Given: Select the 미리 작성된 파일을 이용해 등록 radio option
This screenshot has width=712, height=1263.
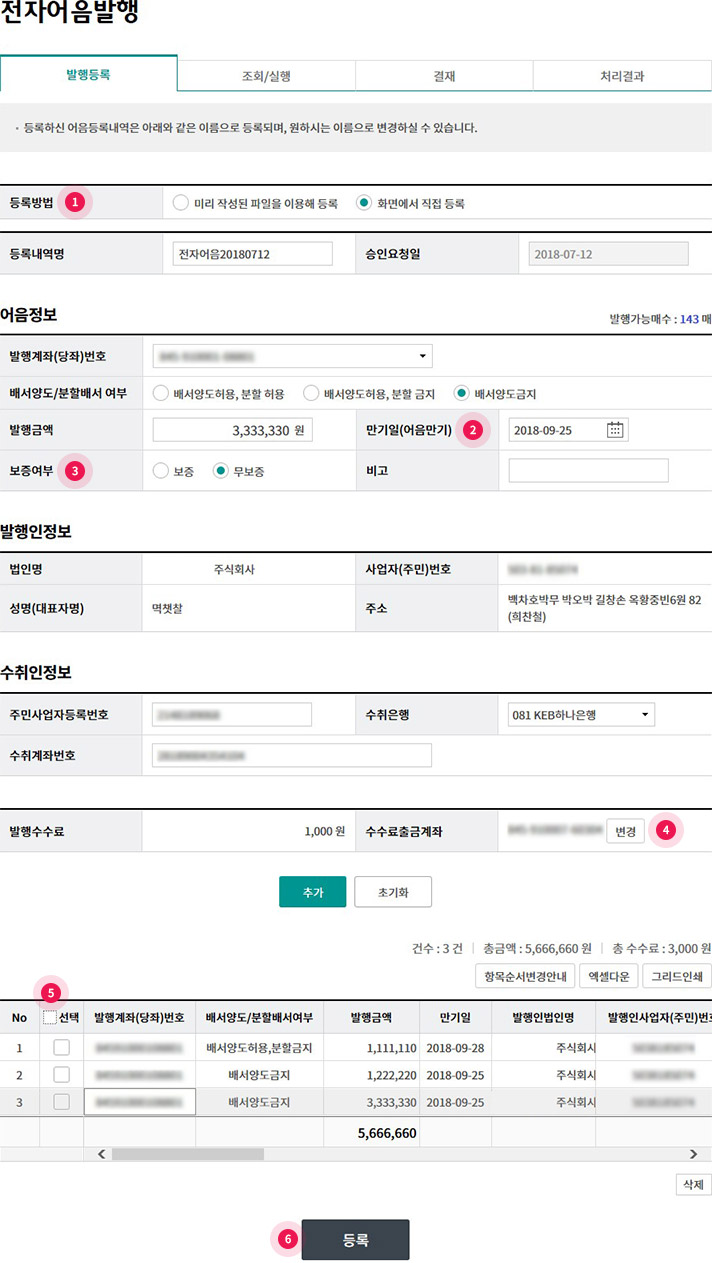Looking at the screenshot, I should 180,203.
